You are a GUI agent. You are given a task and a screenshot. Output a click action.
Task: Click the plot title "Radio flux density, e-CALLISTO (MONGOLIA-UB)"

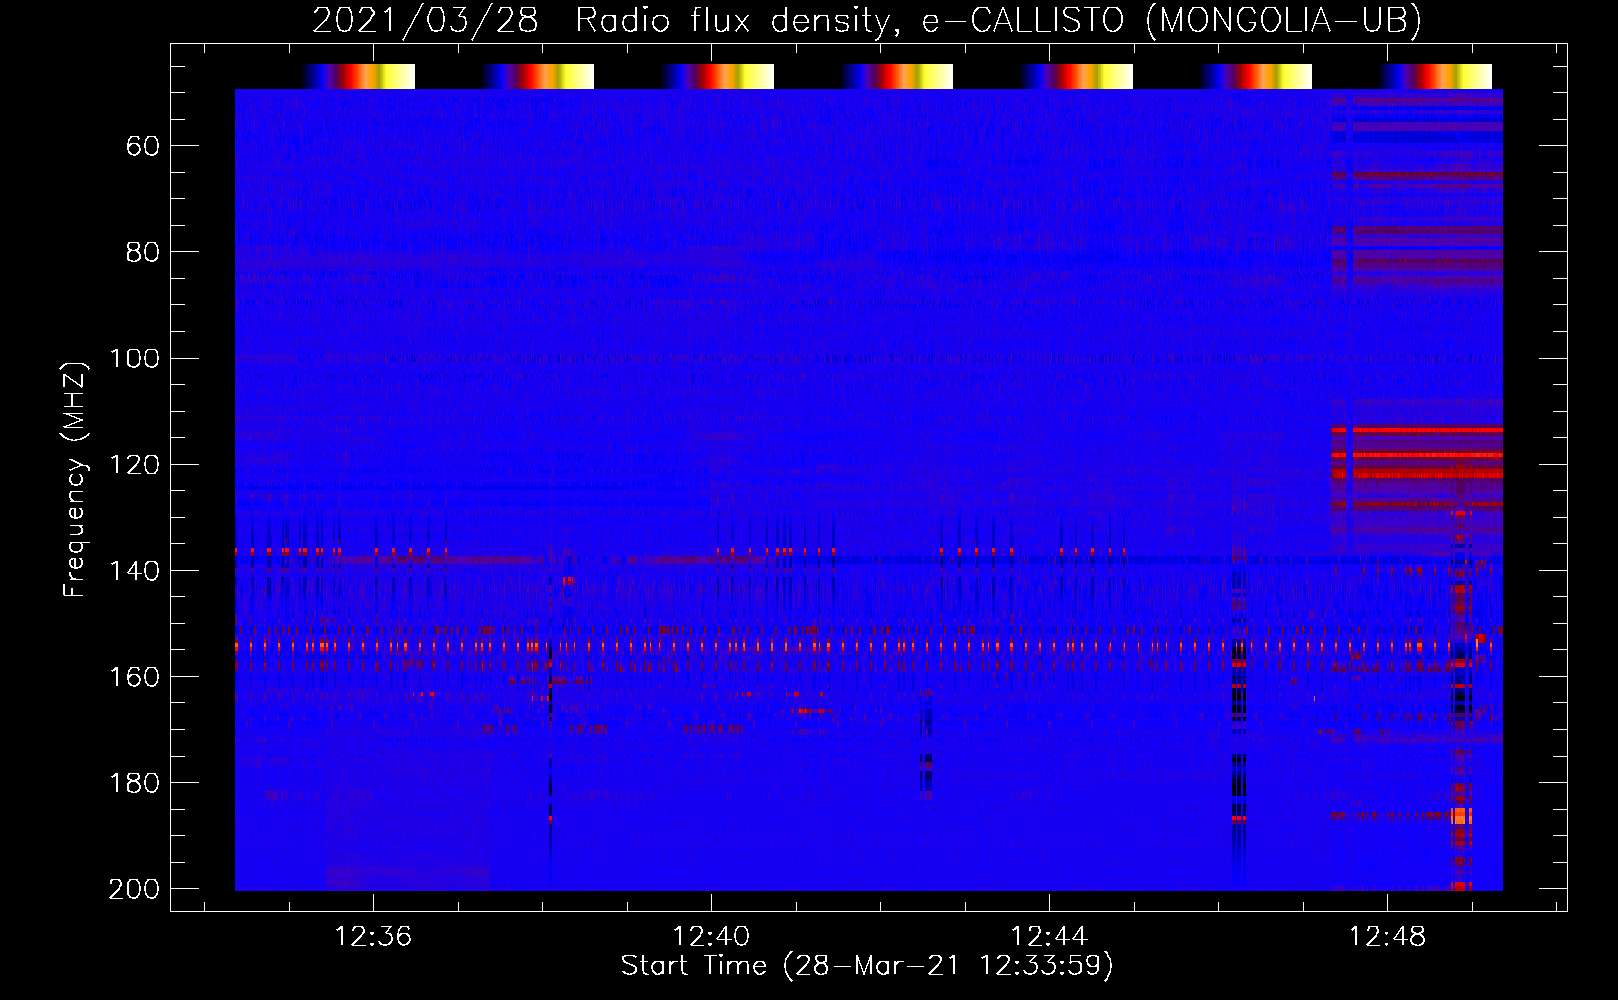(998, 21)
